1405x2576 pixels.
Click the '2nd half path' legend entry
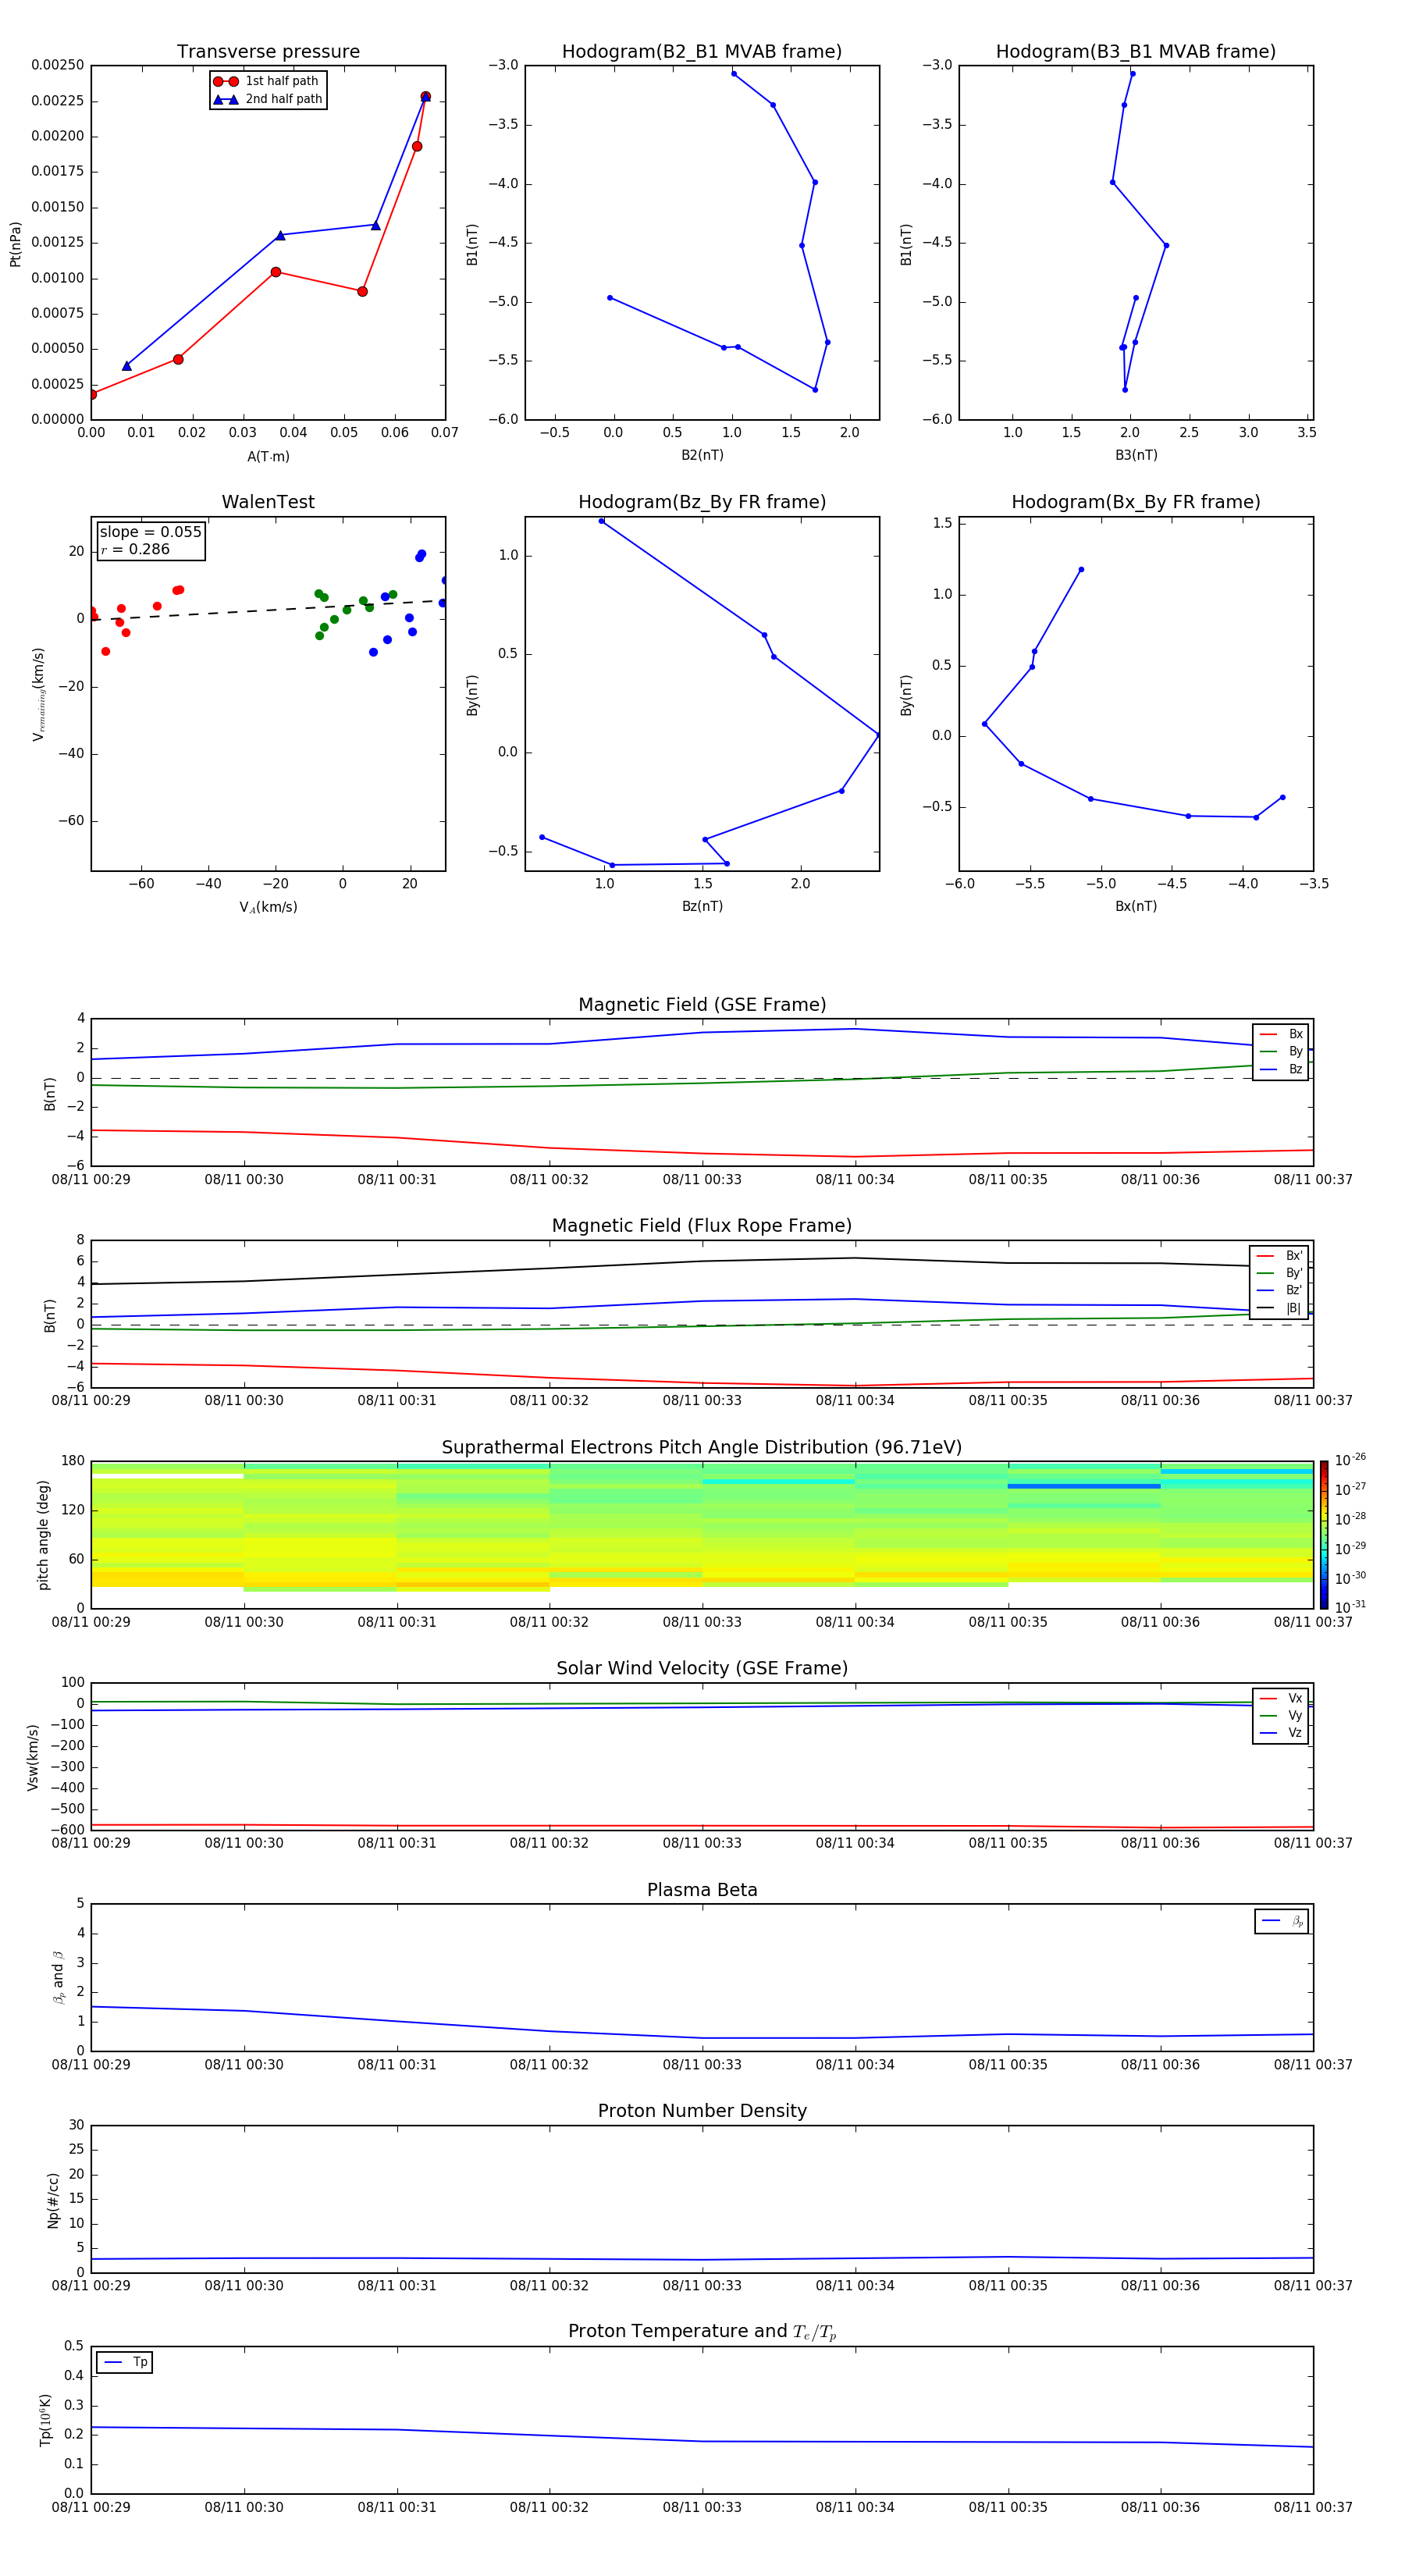coord(267,99)
